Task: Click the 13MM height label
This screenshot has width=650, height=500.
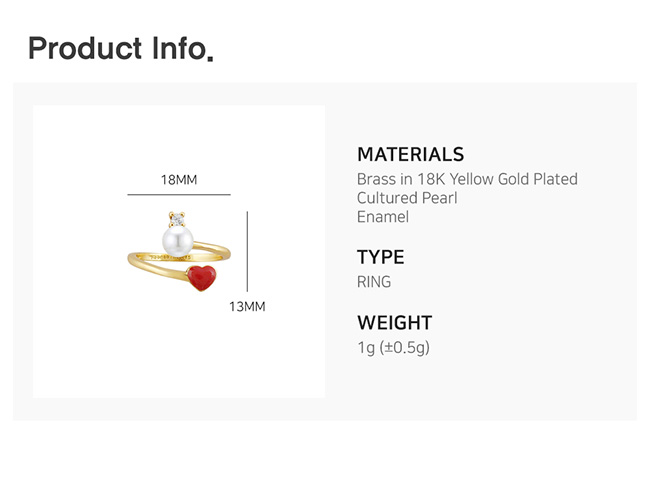Action: point(247,307)
